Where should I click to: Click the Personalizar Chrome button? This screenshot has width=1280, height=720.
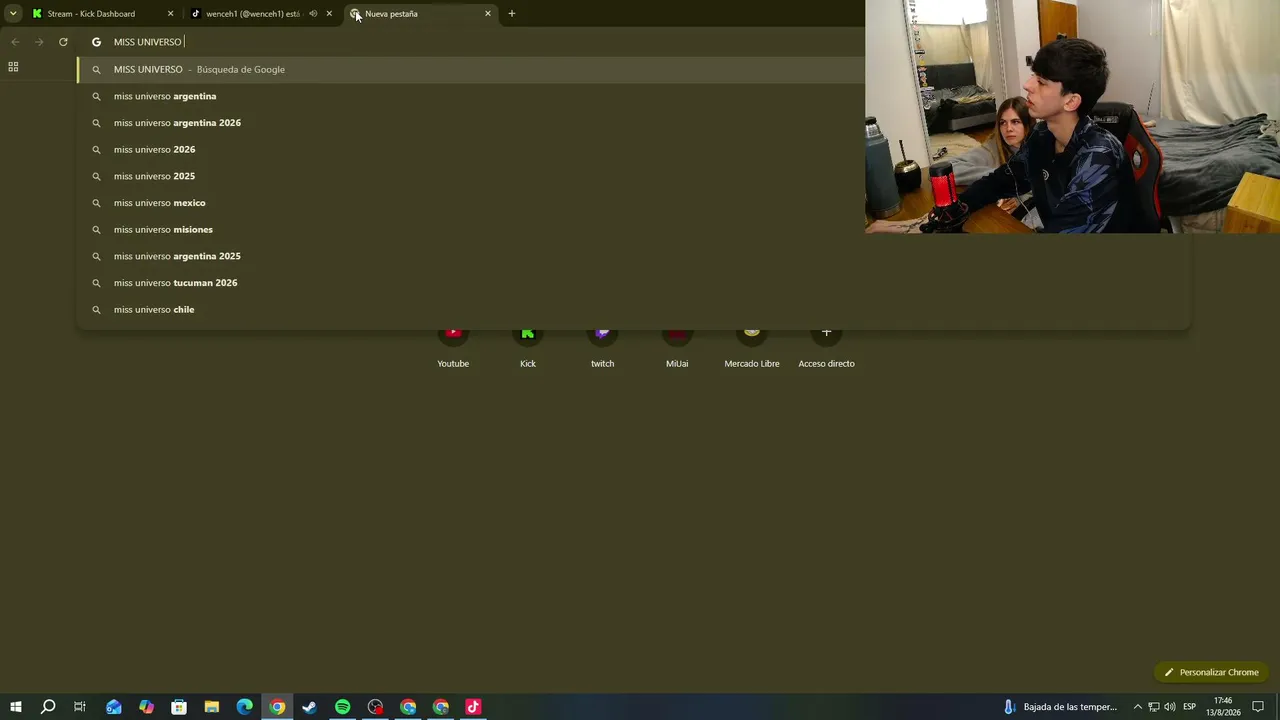pyautogui.click(x=1211, y=672)
